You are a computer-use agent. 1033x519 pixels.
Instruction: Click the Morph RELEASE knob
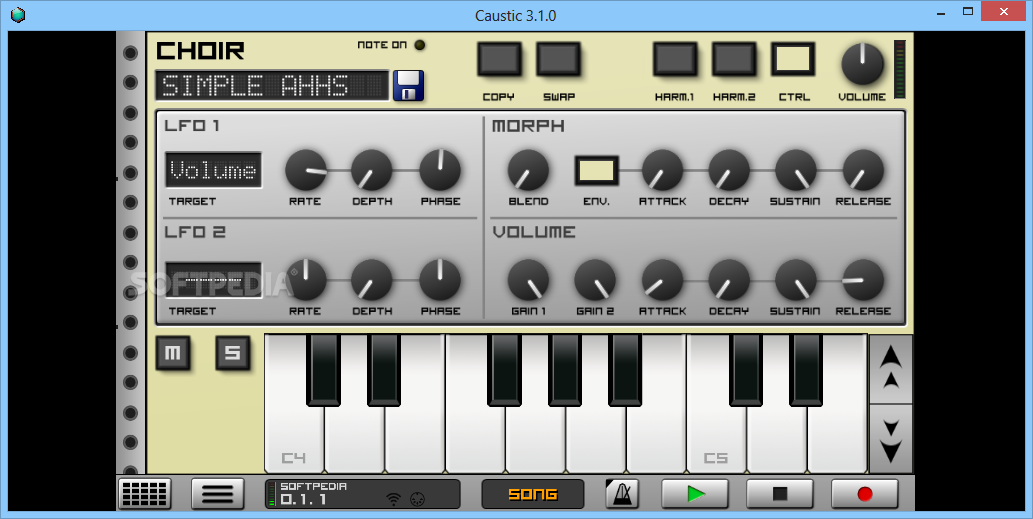[863, 170]
